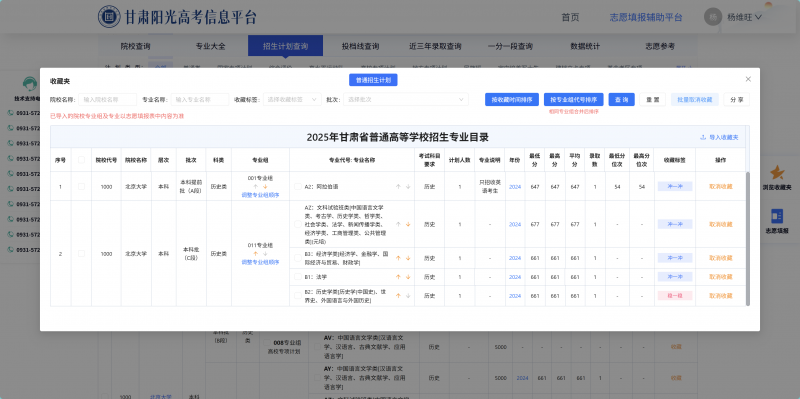The image size is (800, 399).
Task: Open the 收藏标签 dropdown
Action: pos(292,99)
